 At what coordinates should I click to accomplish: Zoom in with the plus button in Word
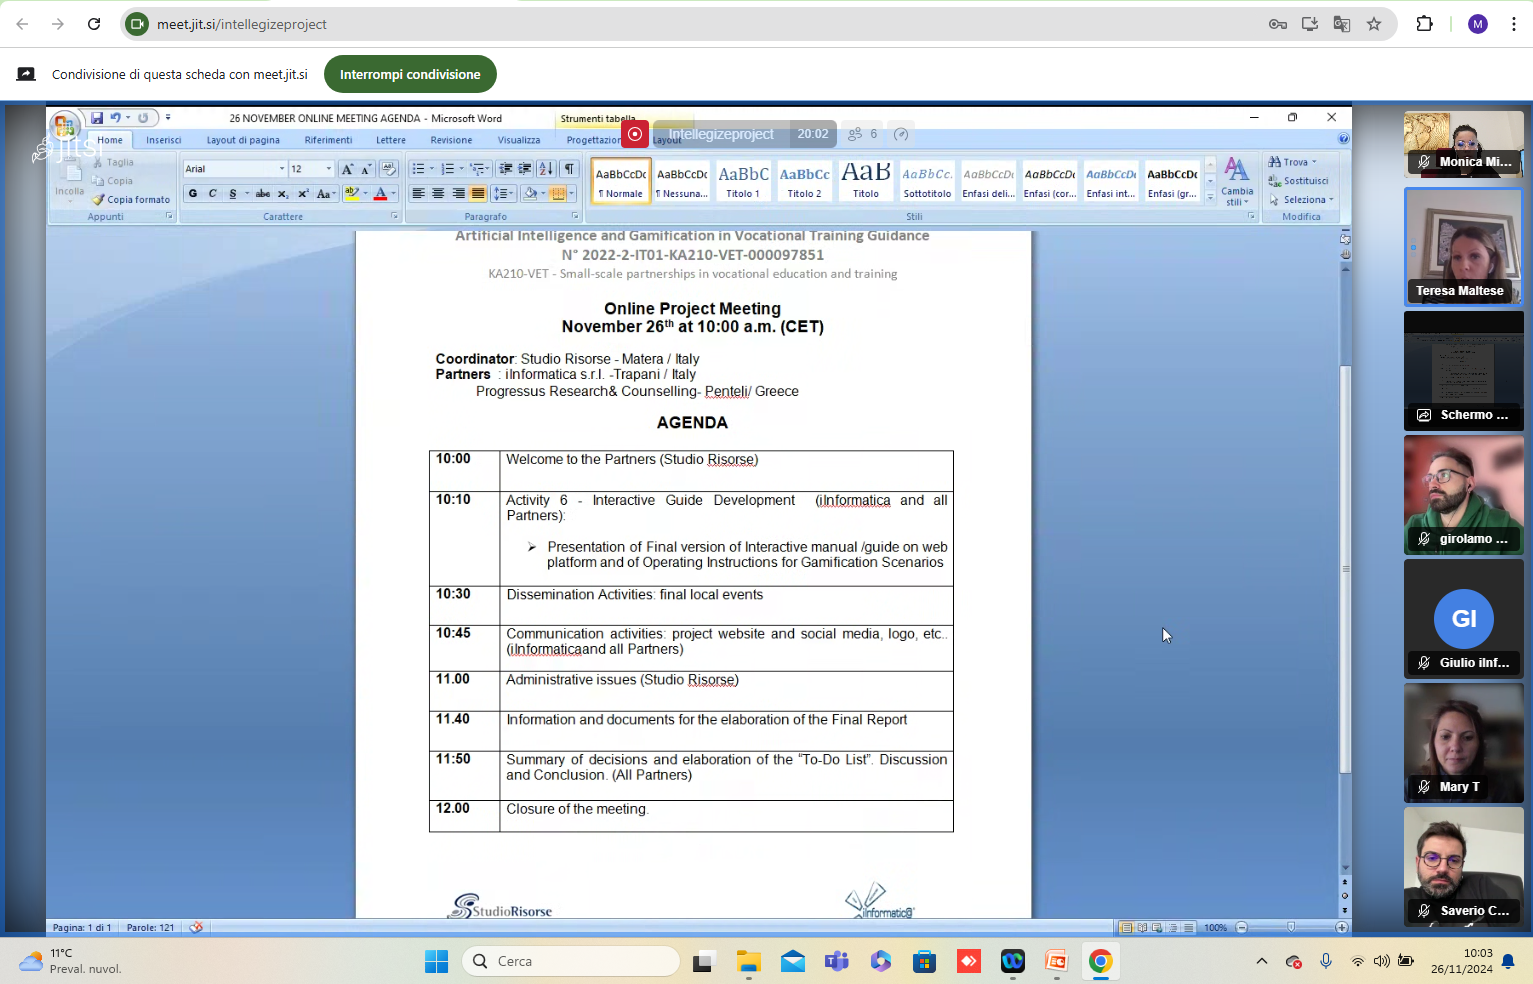coord(1342,928)
